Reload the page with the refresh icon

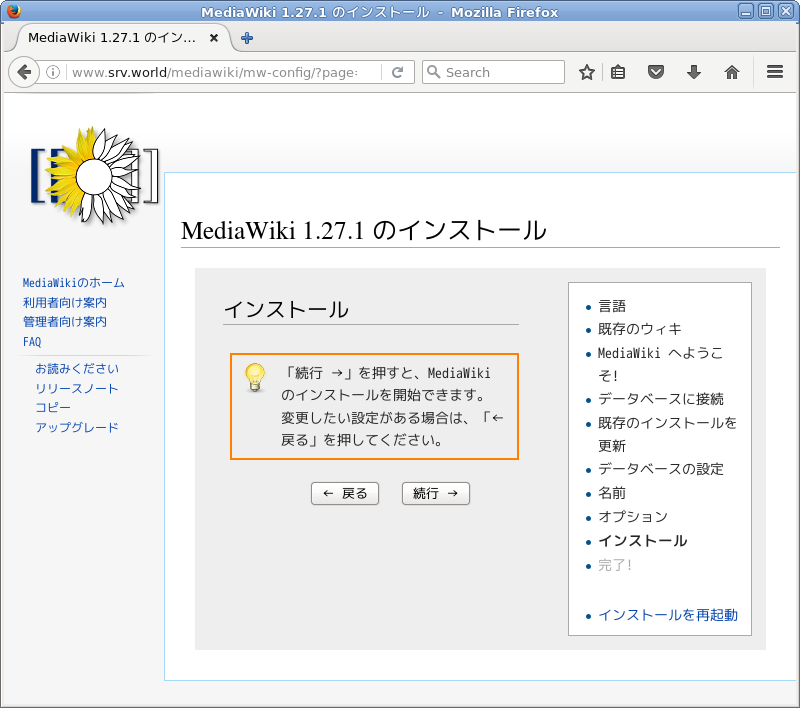(x=397, y=72)
